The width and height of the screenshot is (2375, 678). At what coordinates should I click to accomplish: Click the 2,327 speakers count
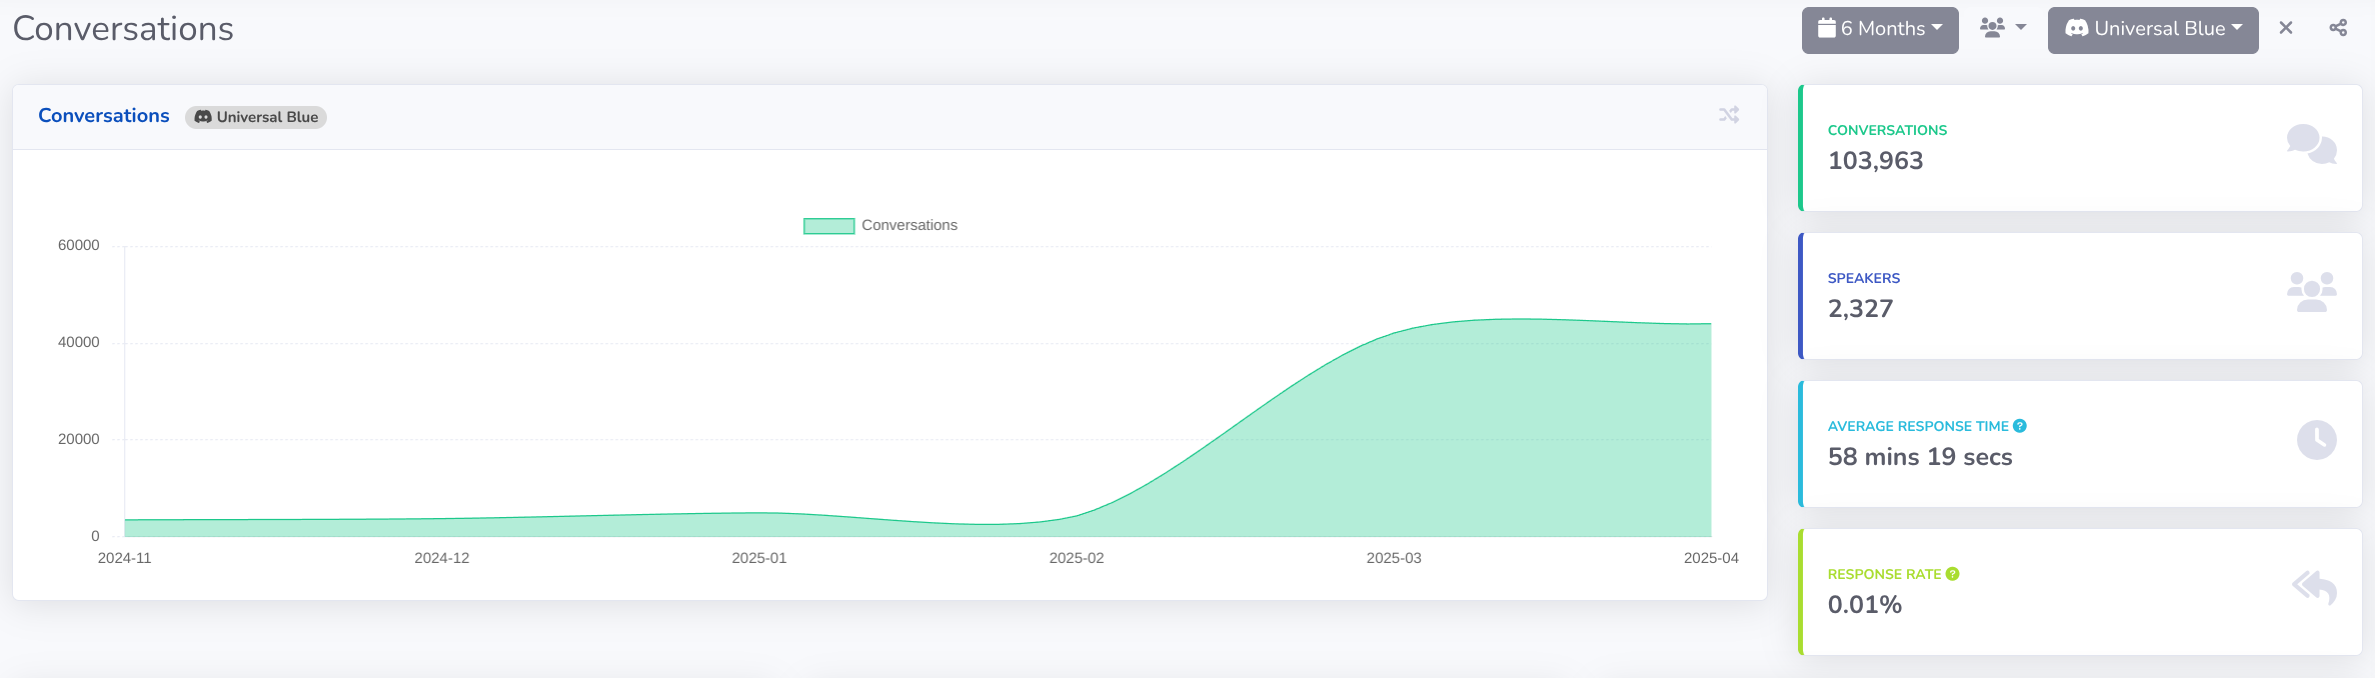tap(1860, 309)
